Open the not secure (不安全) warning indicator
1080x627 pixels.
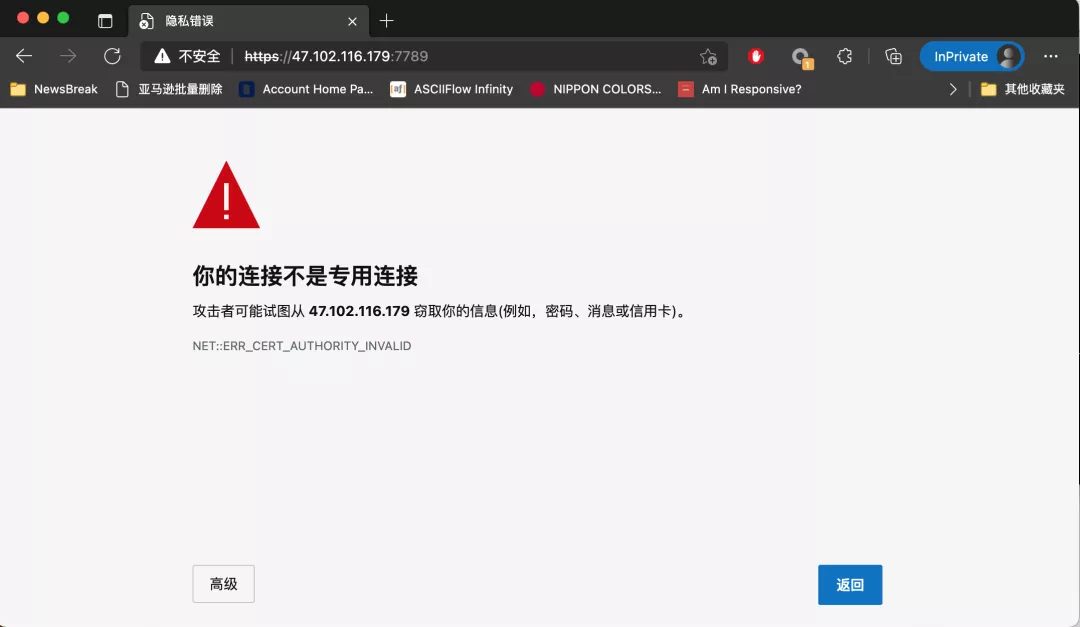point(187,56)
